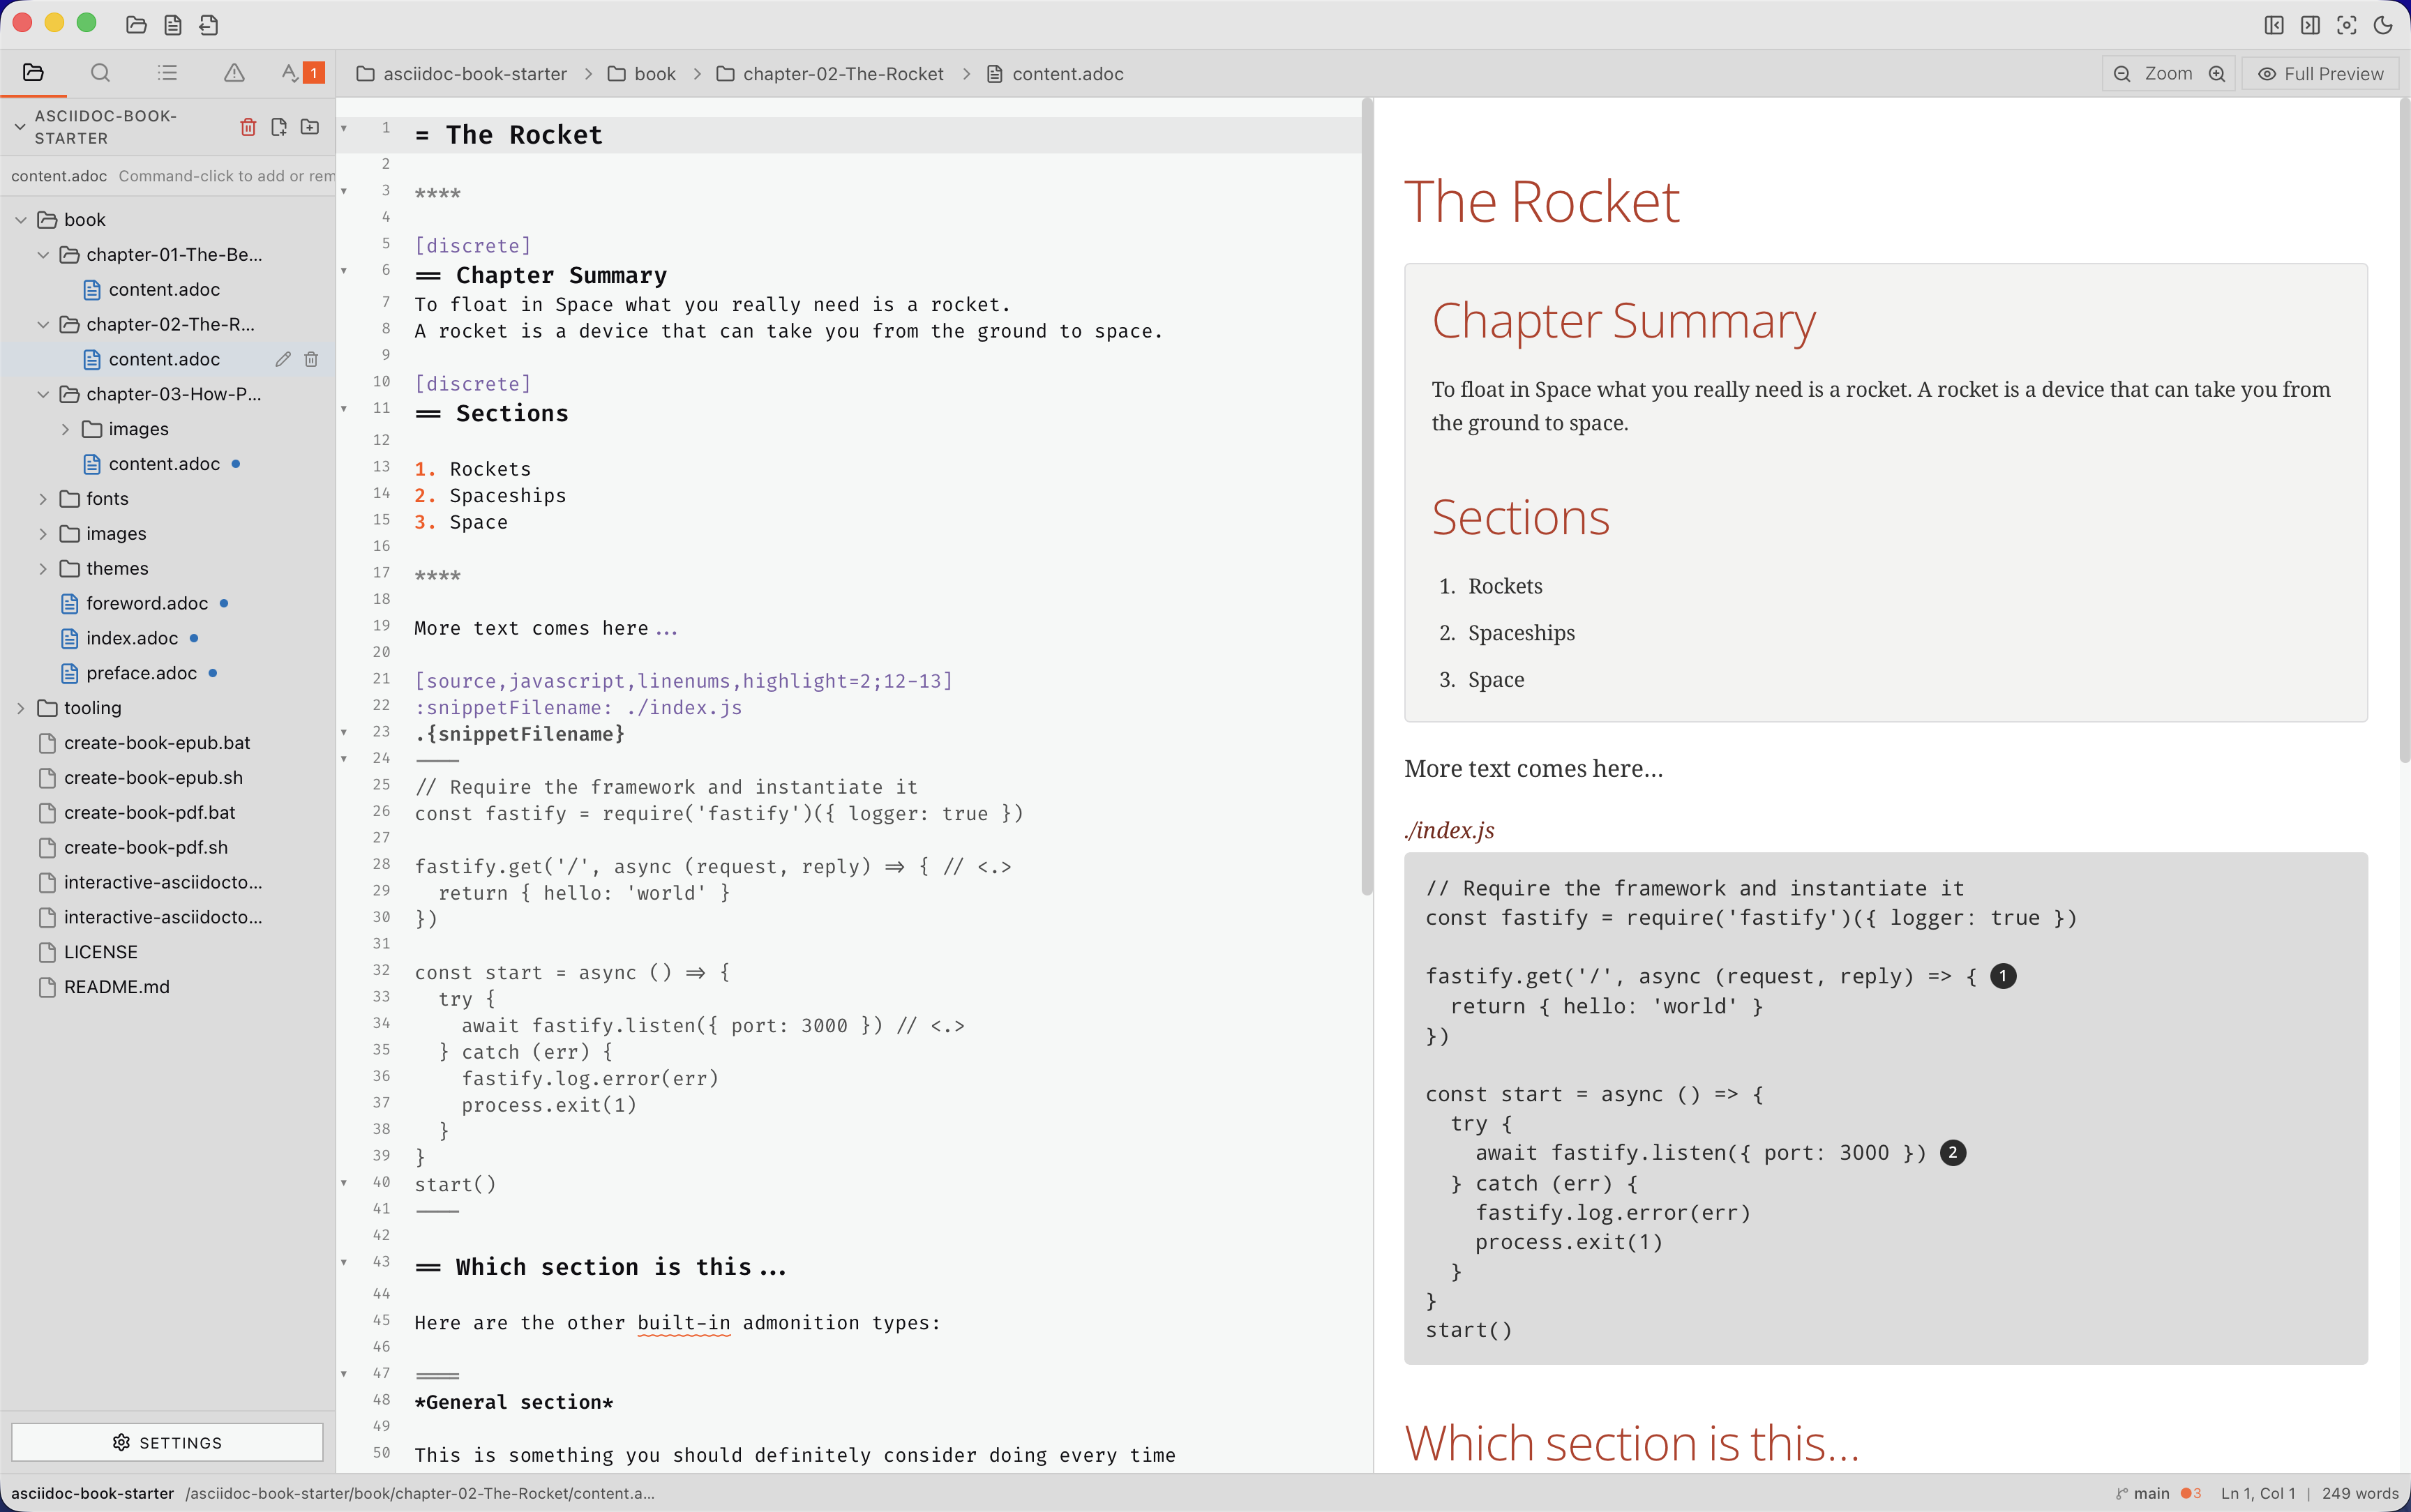The width and height of the screenshot is (2411, 1512).
Task: Open create-book-pdf.sh file
Action: 146,847
